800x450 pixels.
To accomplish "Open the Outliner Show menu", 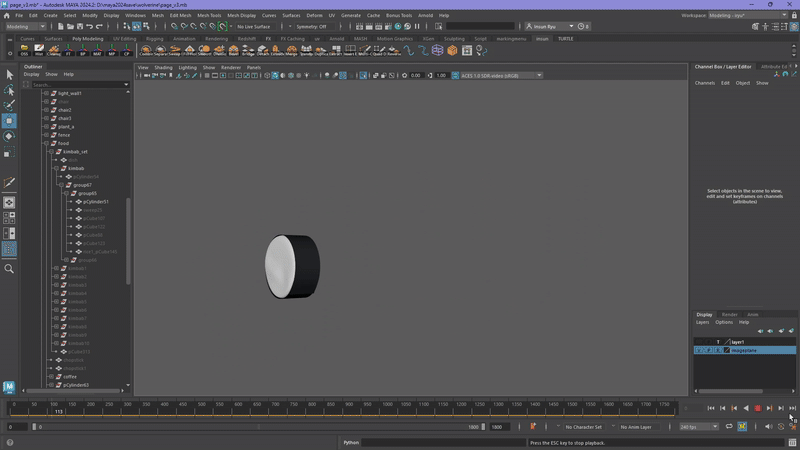I will pyautogui.click(x=52, y=74).
